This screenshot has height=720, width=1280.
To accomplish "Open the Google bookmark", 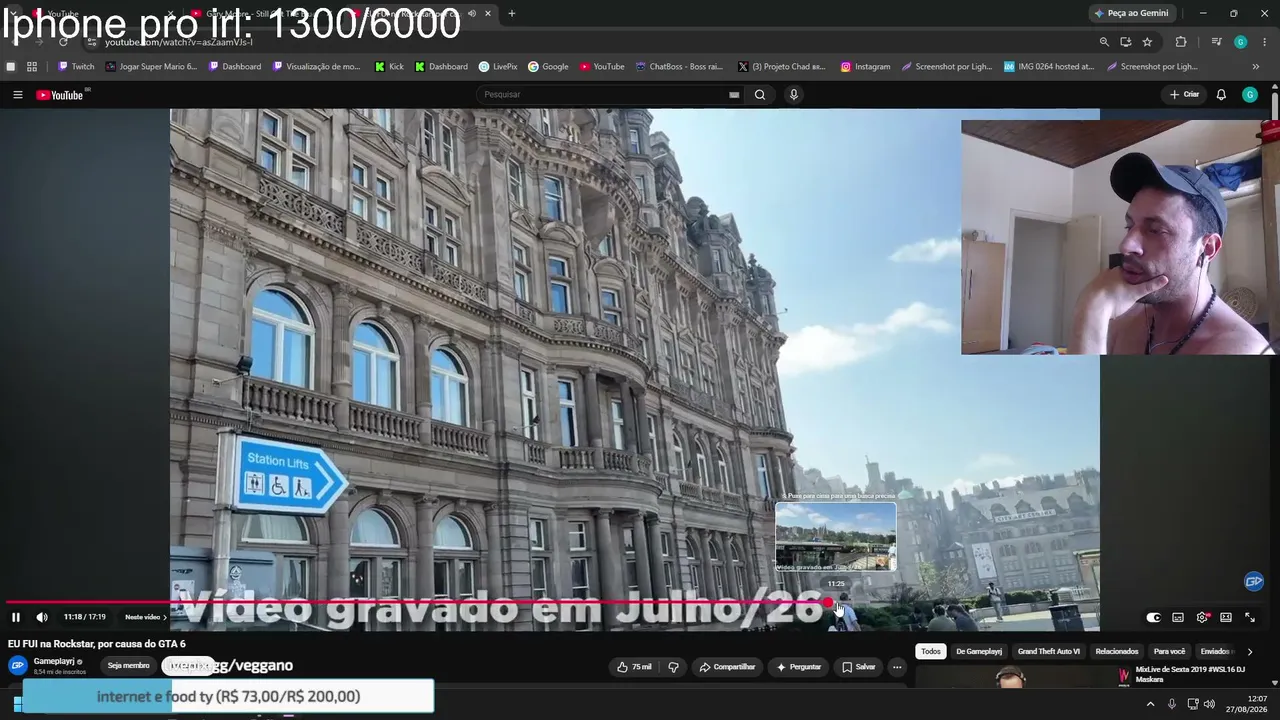I will [x=548, y=67].
